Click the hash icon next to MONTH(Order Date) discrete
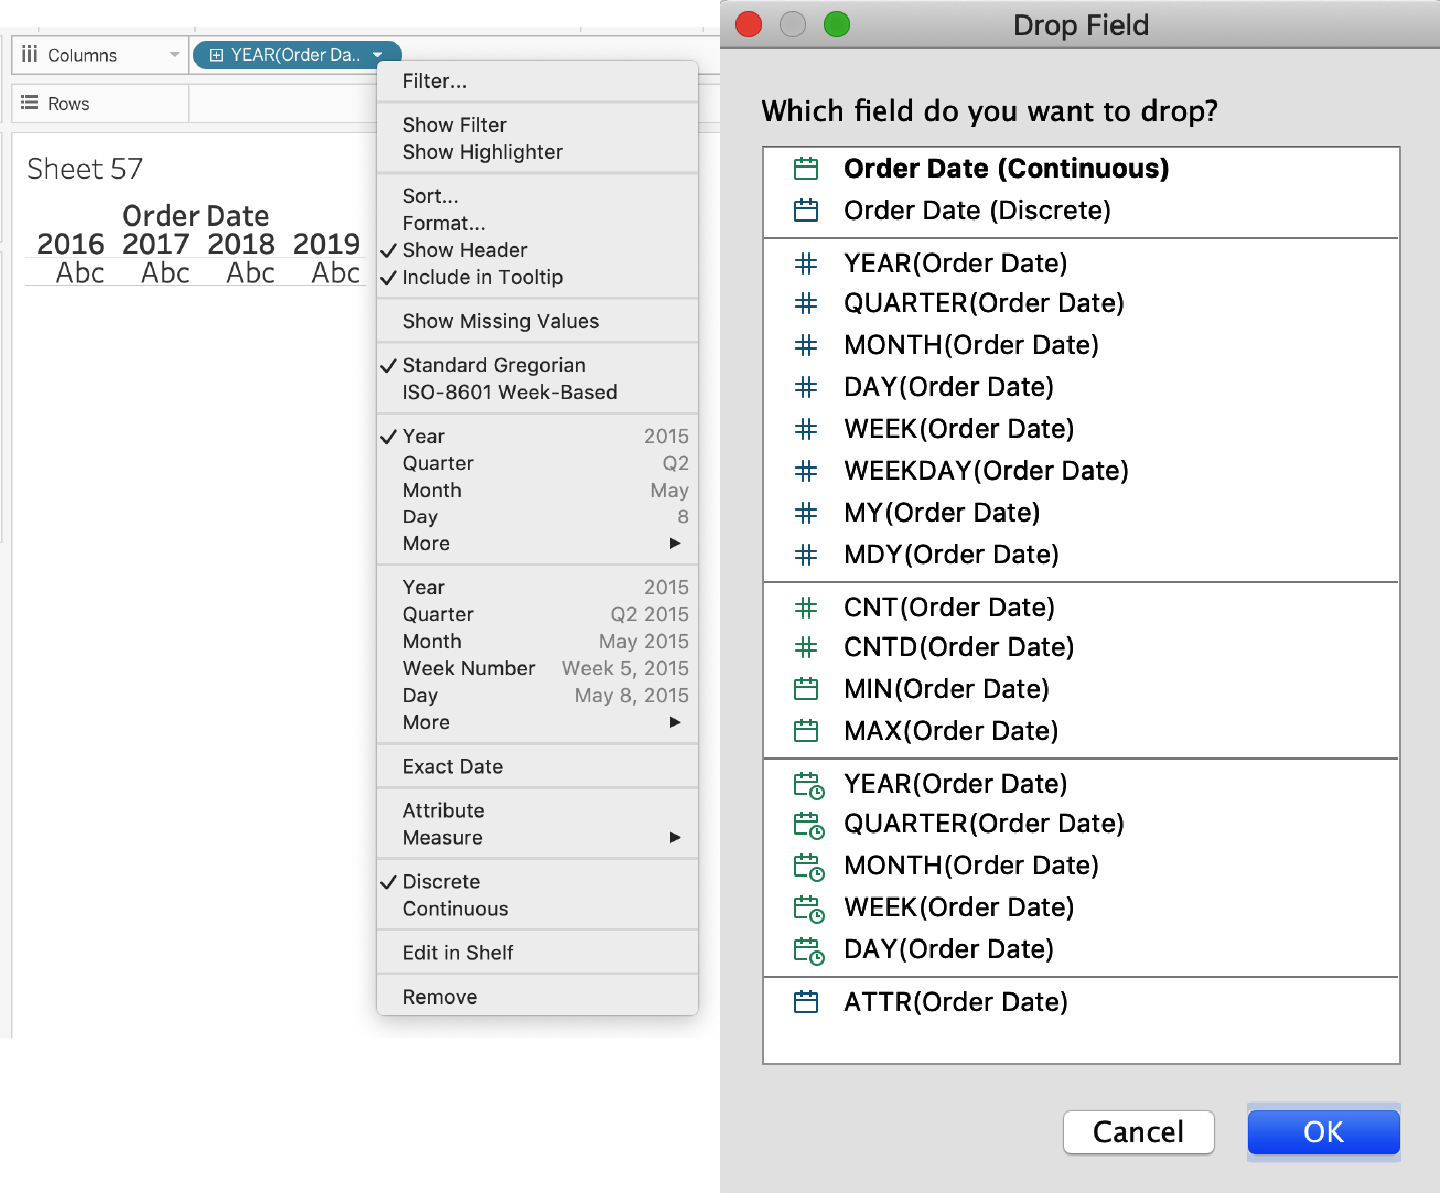The image size is (1441, 1194). [x=806, y=345]
